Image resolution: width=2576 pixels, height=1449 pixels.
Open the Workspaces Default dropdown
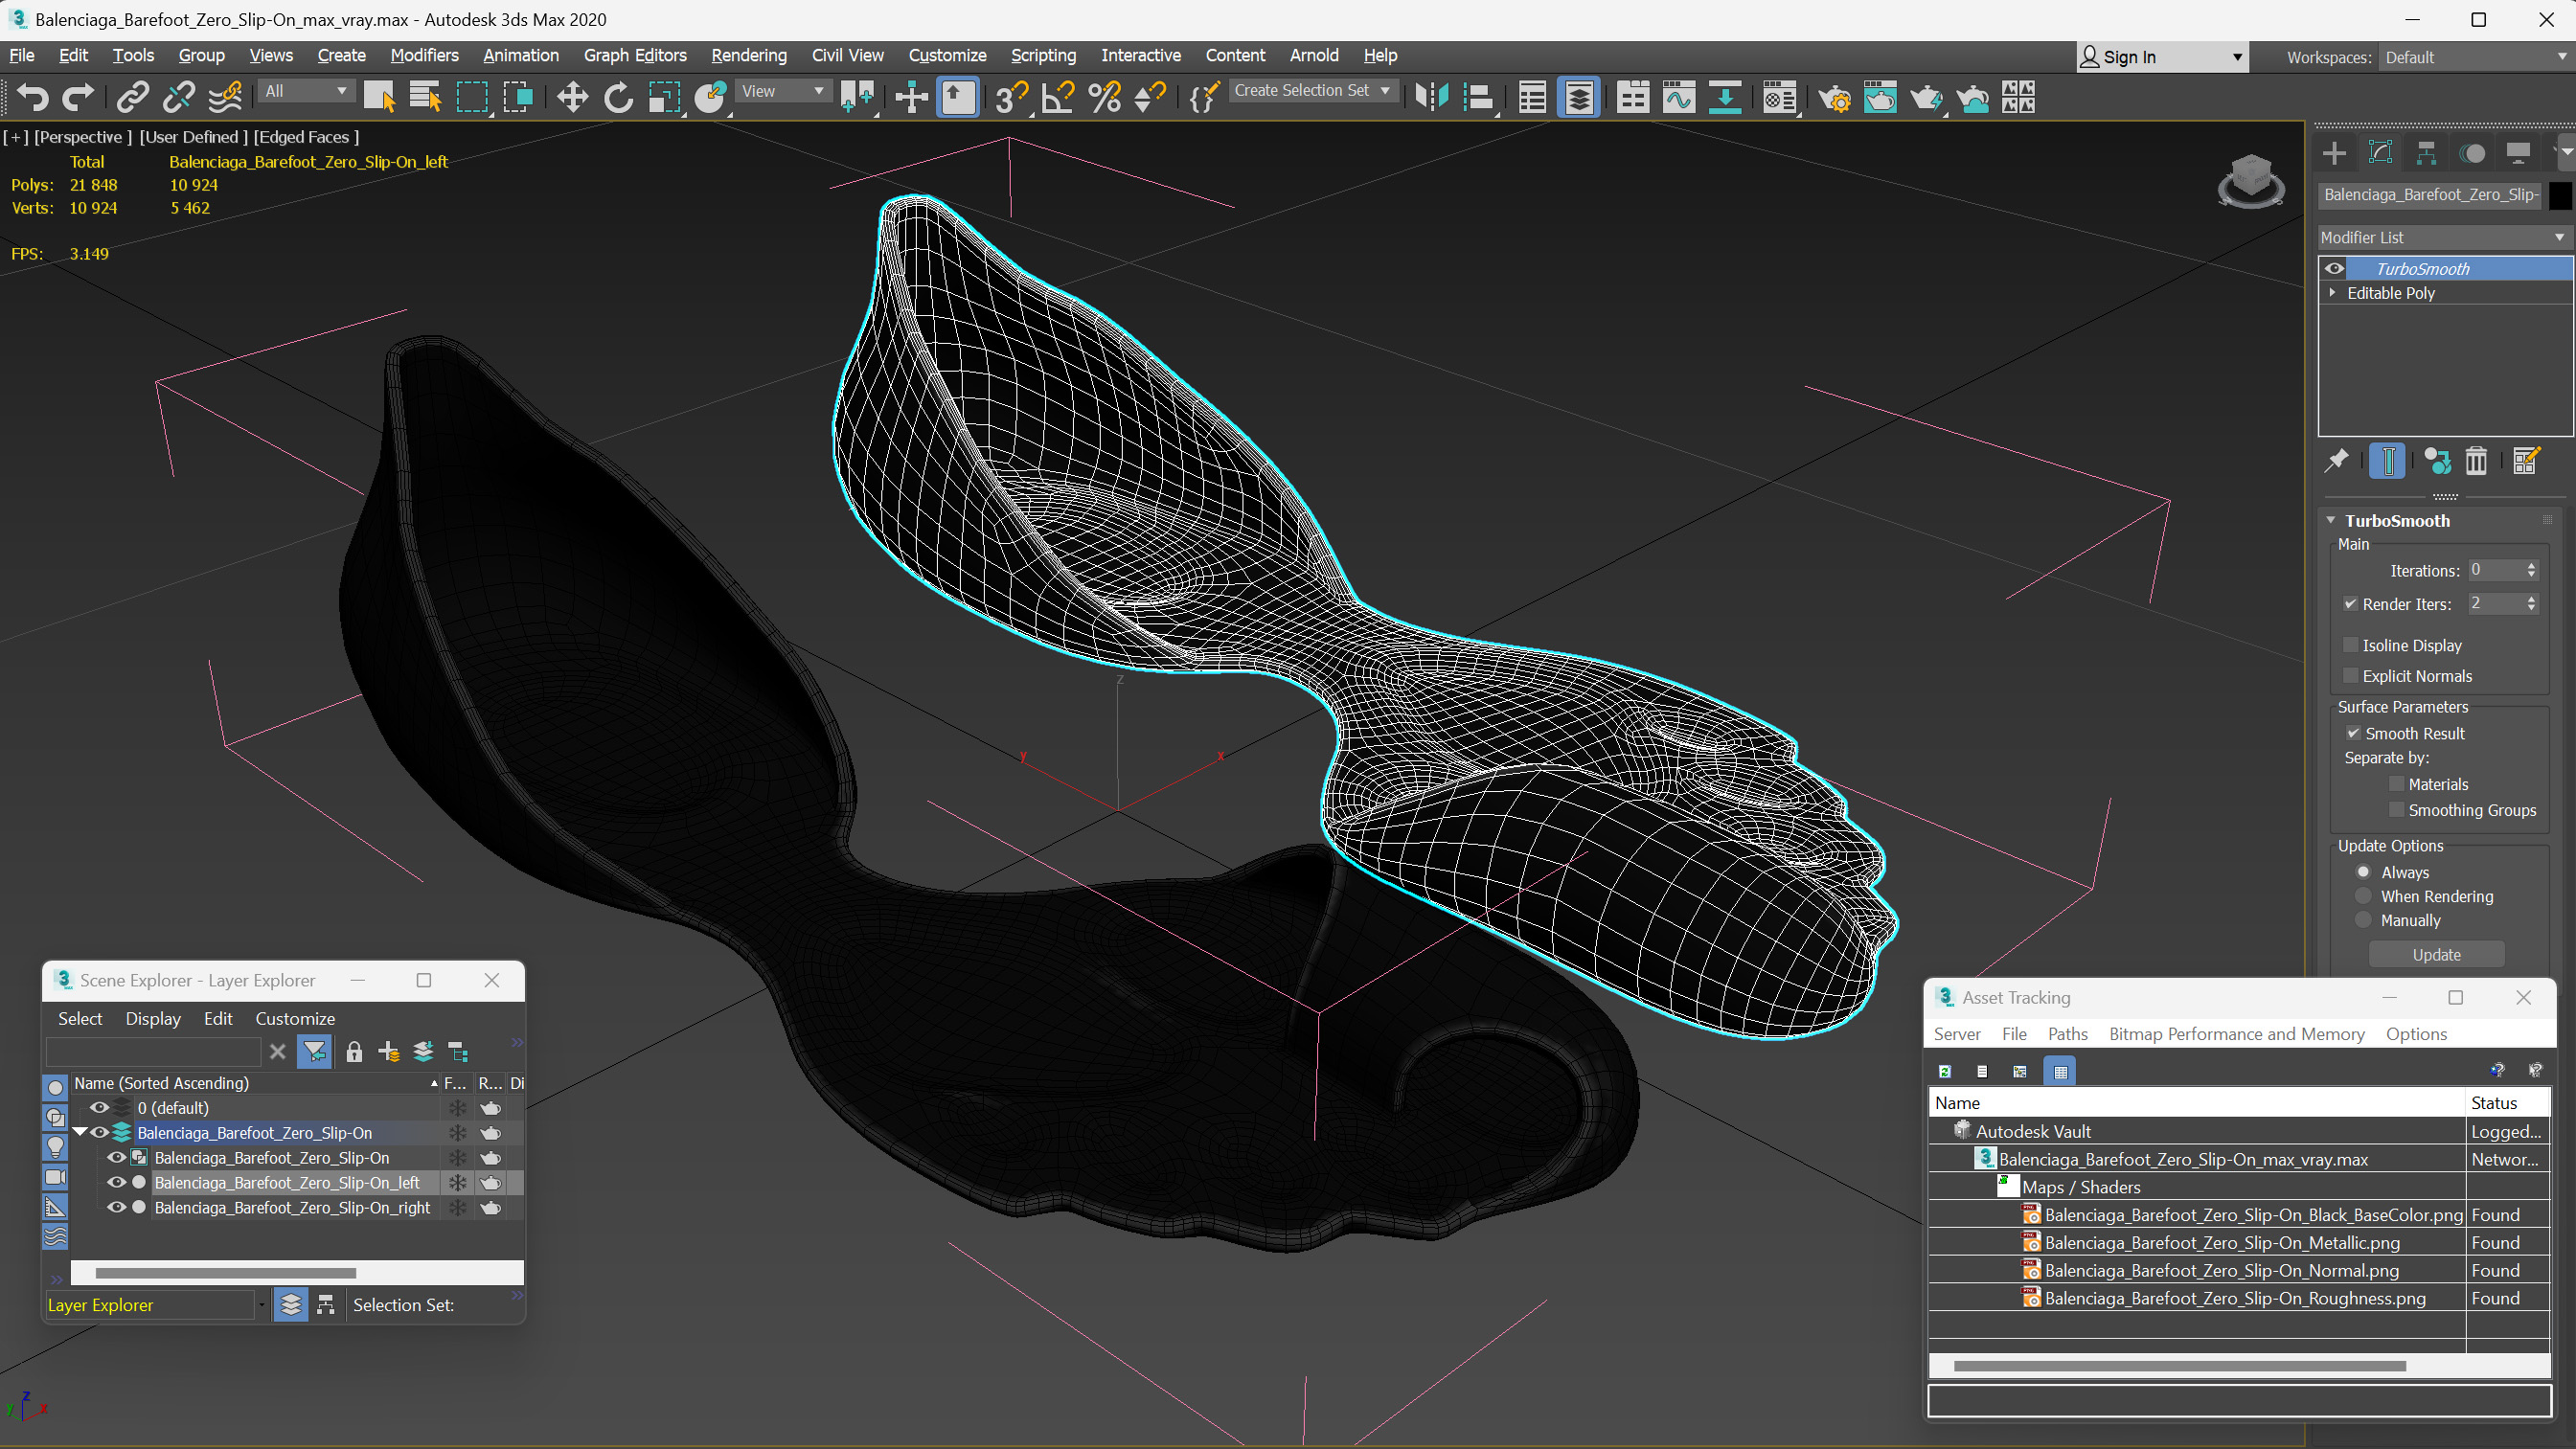point(2474,58)
